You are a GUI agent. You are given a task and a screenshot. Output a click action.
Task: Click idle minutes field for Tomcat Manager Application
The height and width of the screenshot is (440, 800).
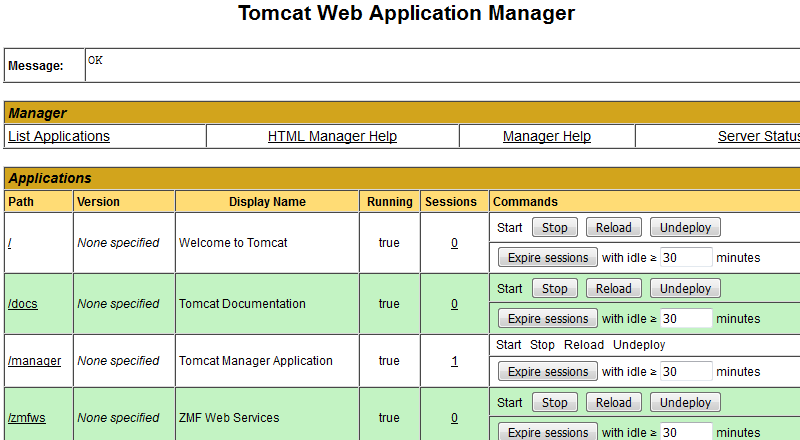tap(686, 371)
